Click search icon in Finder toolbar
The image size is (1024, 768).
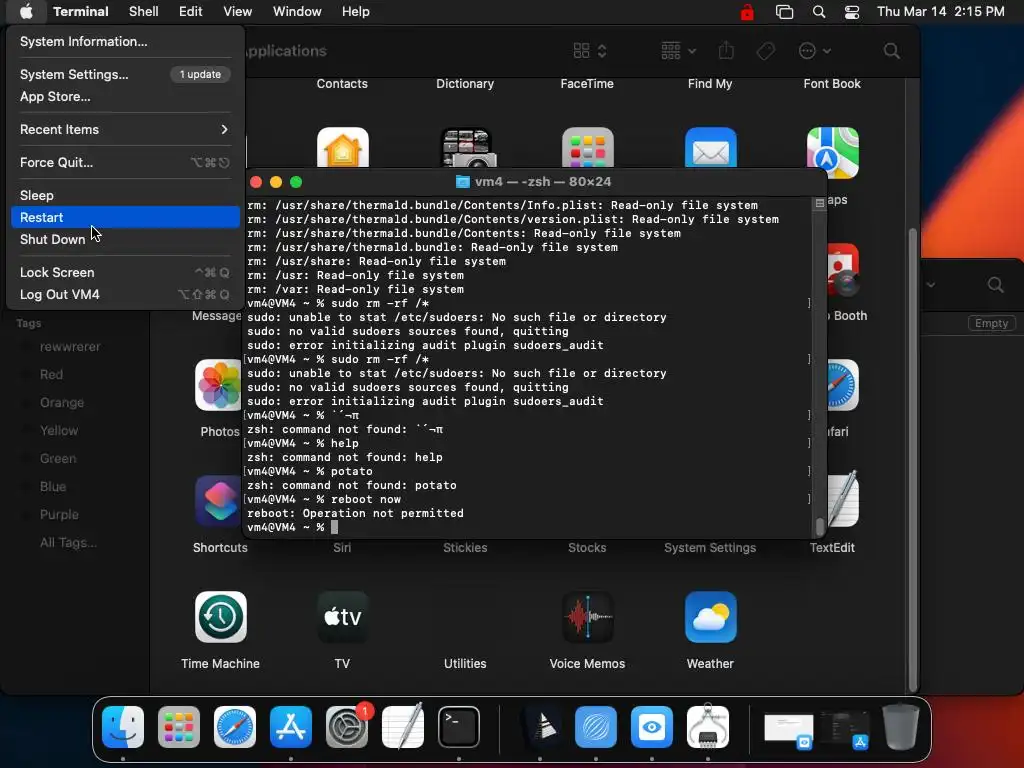click(891, 50)
